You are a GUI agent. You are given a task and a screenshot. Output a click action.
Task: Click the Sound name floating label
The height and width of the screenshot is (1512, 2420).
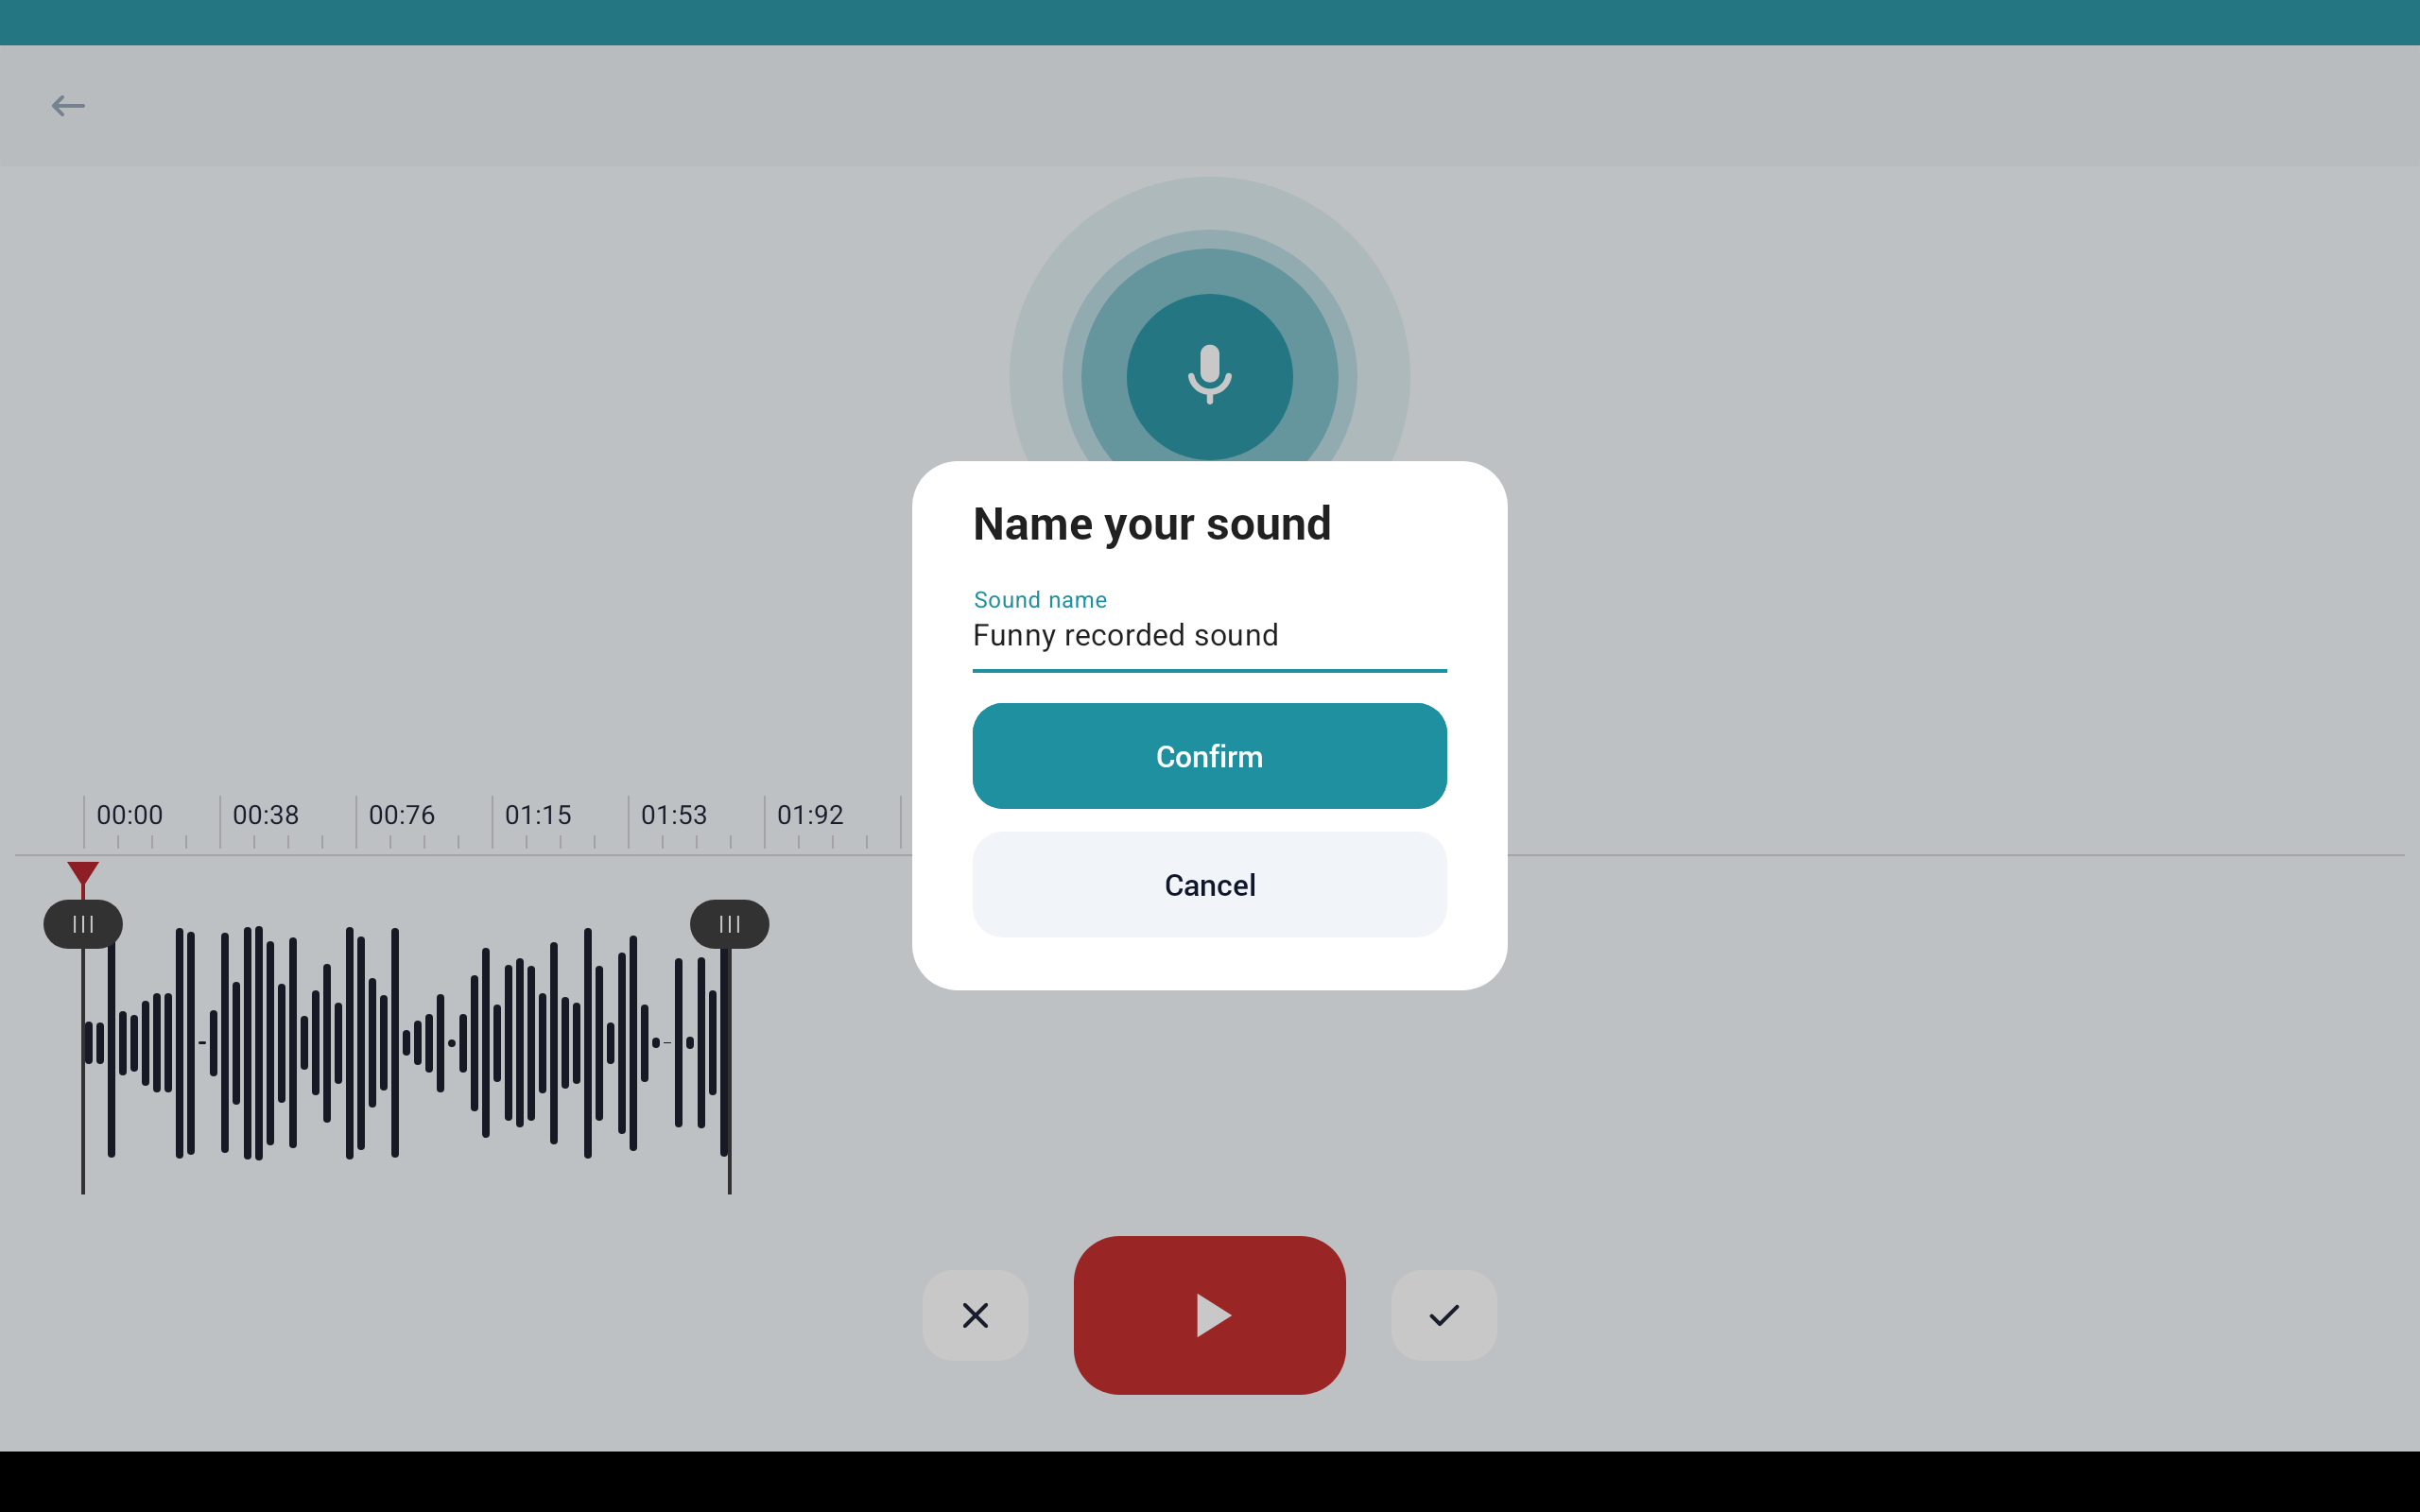[x=1040, y=600]
